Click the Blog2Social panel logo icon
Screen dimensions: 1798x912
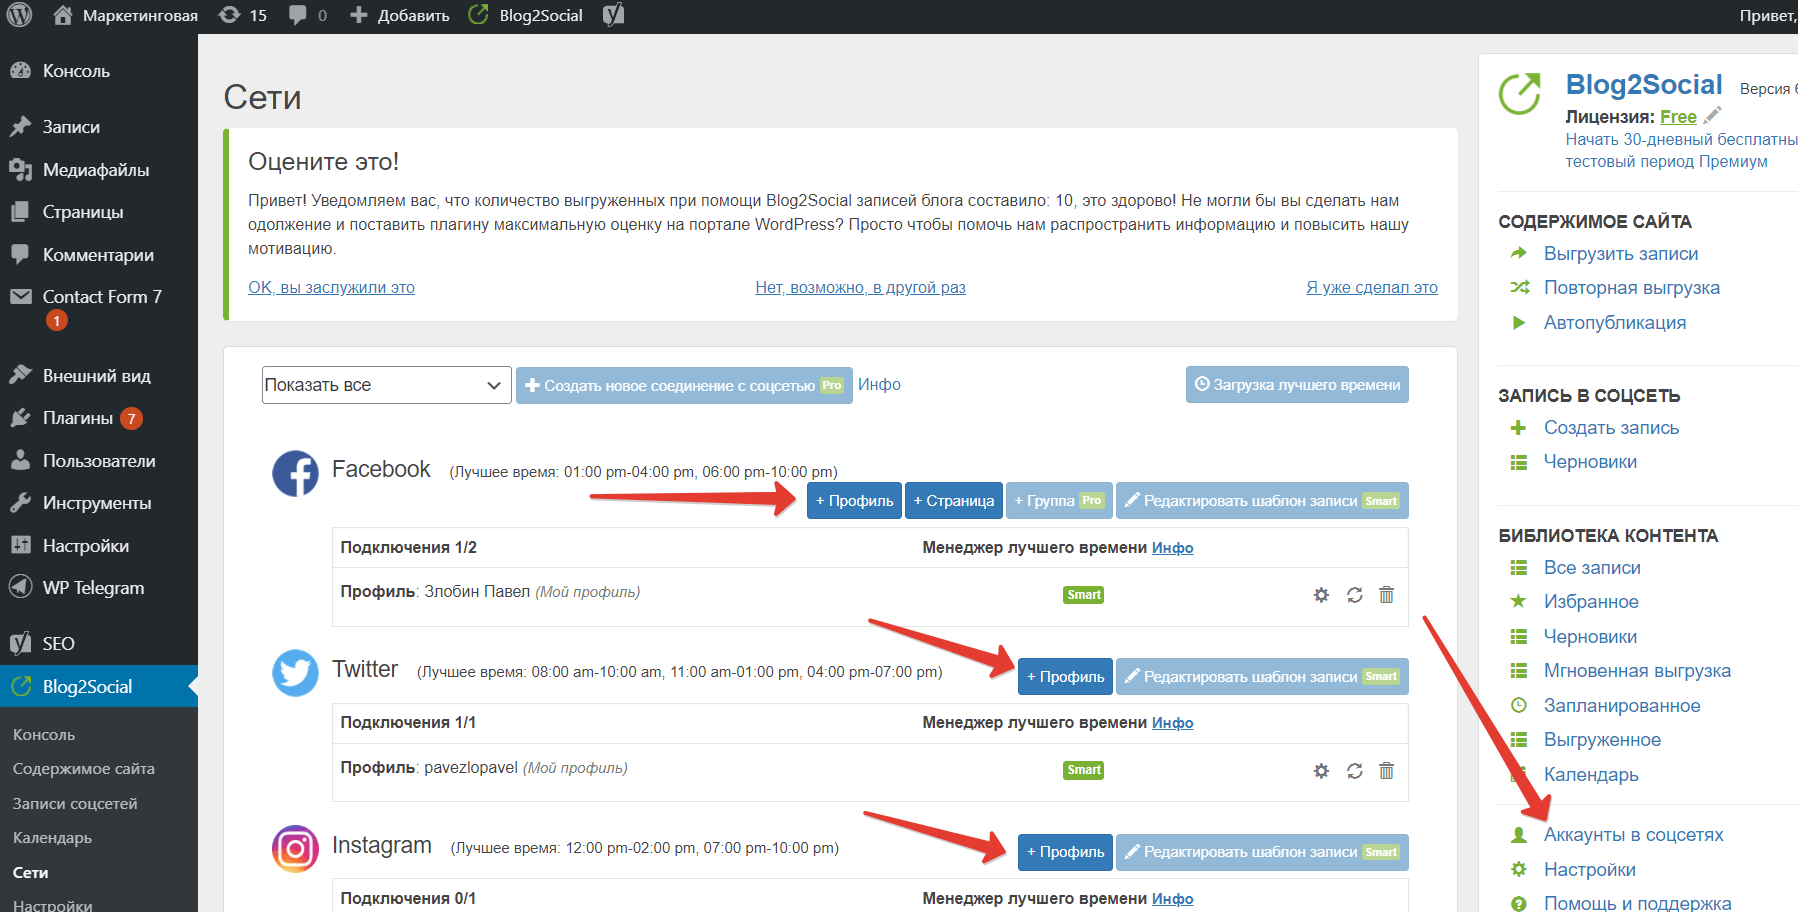[1520, 94]
